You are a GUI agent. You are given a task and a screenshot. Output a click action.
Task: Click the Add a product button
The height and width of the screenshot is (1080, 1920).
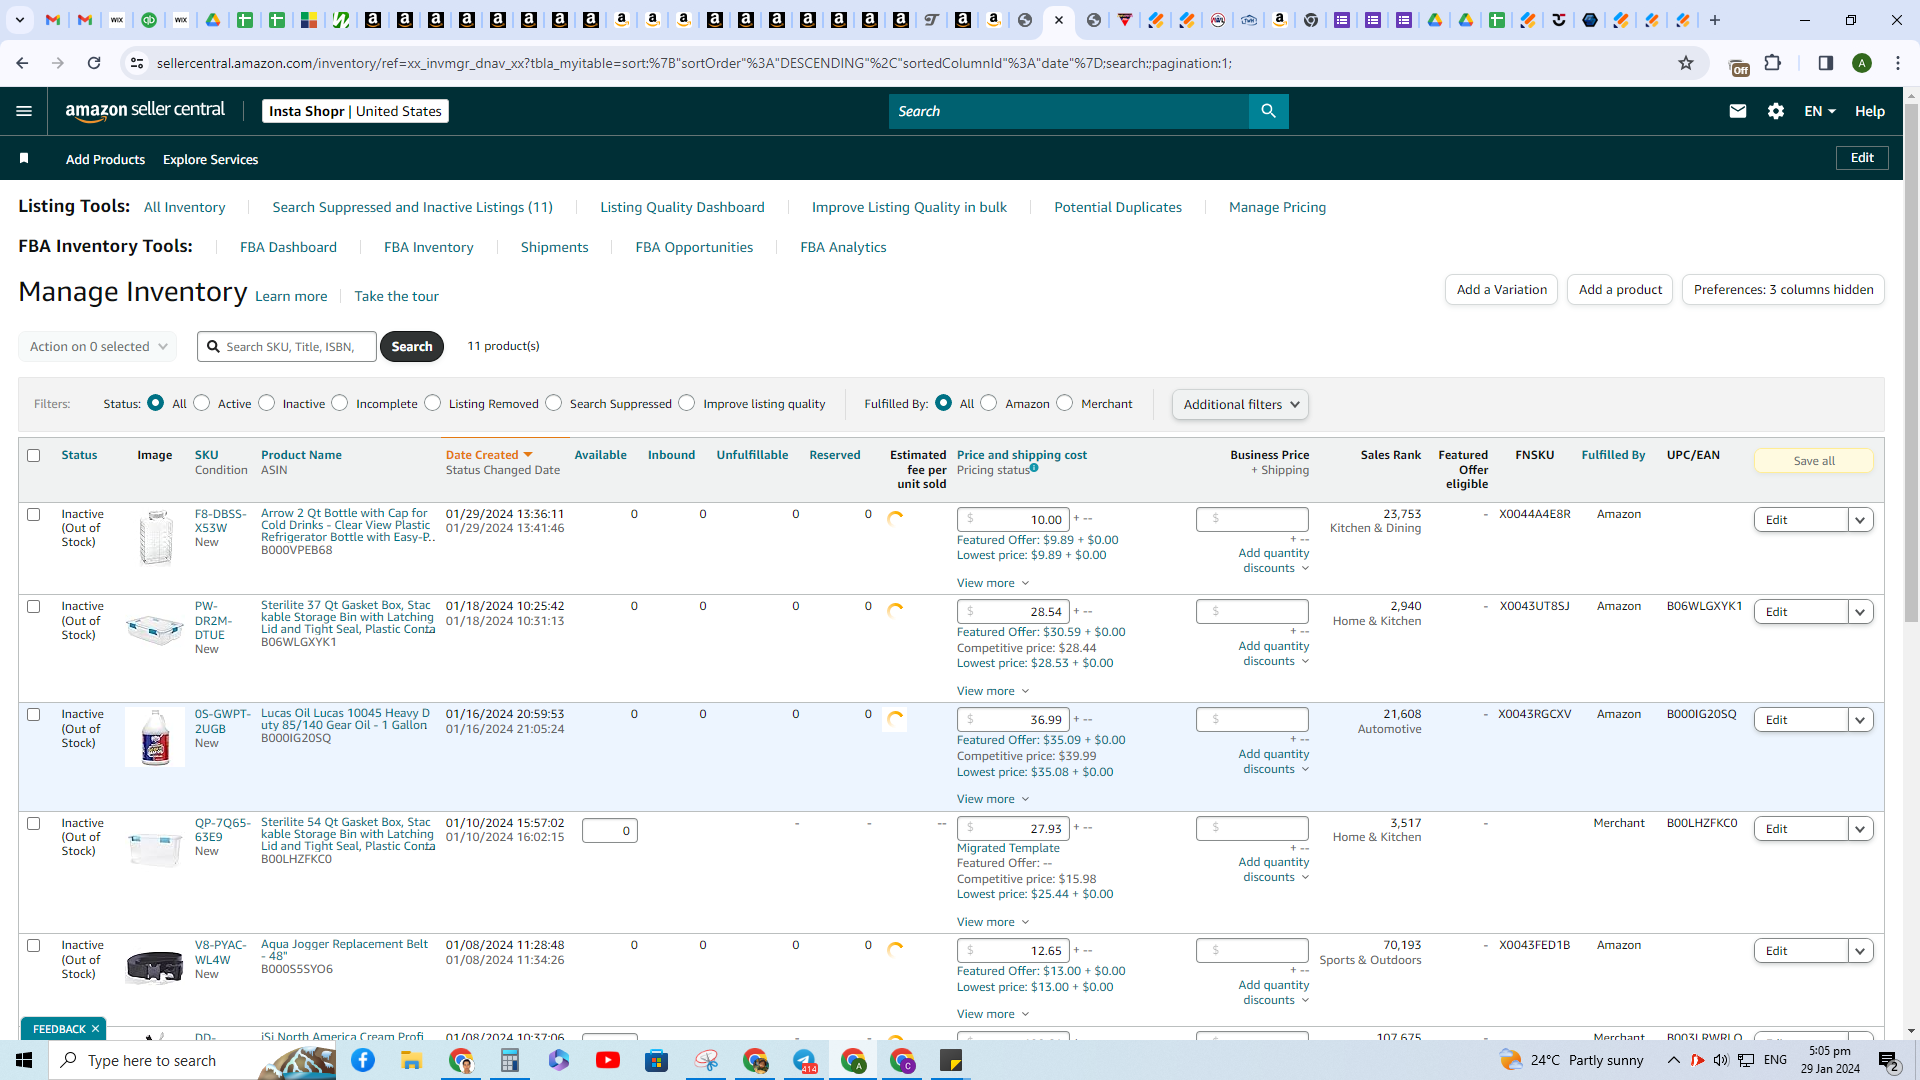1620,290
